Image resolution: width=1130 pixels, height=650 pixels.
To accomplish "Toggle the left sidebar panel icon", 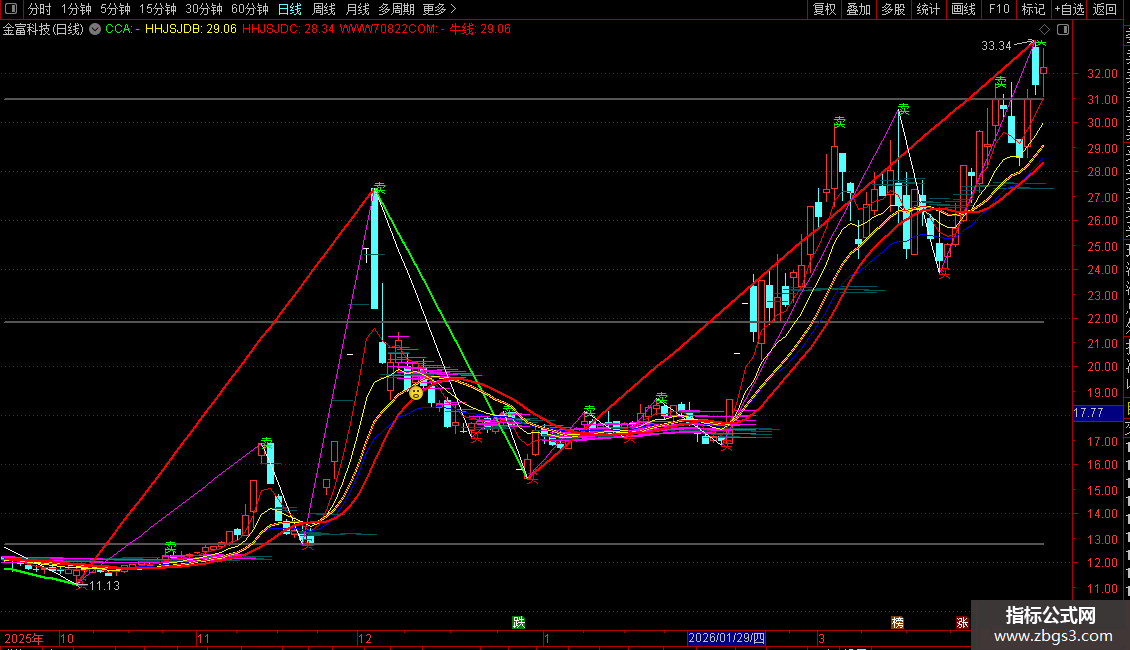I will [11, 9].
